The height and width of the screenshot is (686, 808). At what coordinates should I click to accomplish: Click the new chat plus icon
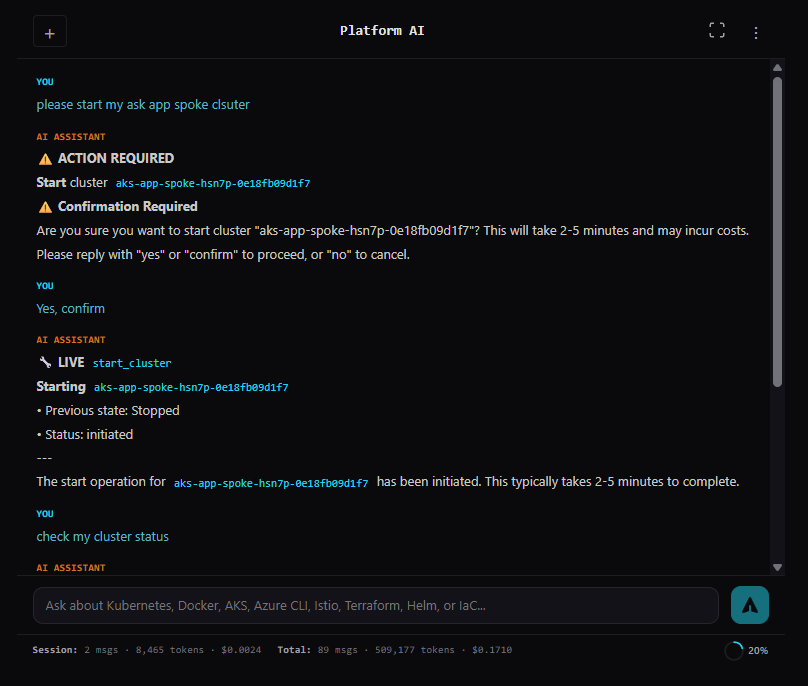click(x=49, y=31)
